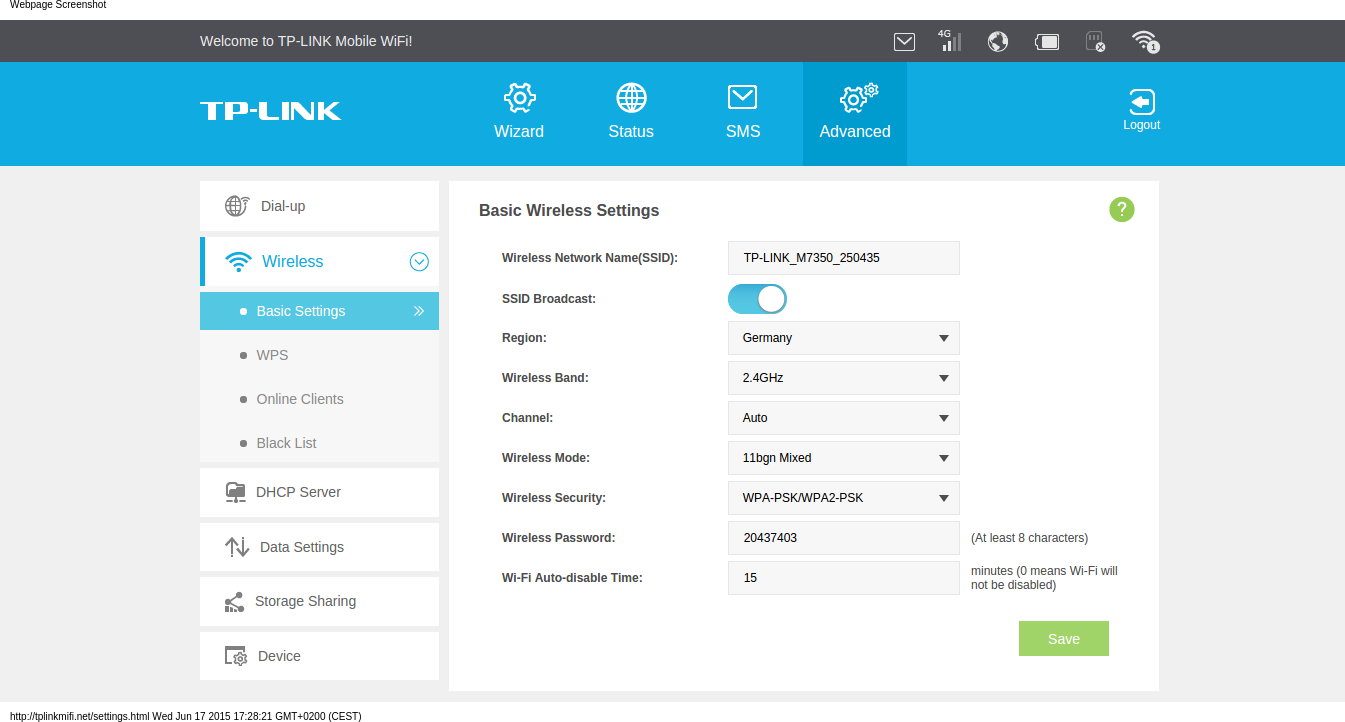Collapse the Wireless sidebar section chevron
The width and height of the screenshot is (1345, 722).
tap(419, 262)
